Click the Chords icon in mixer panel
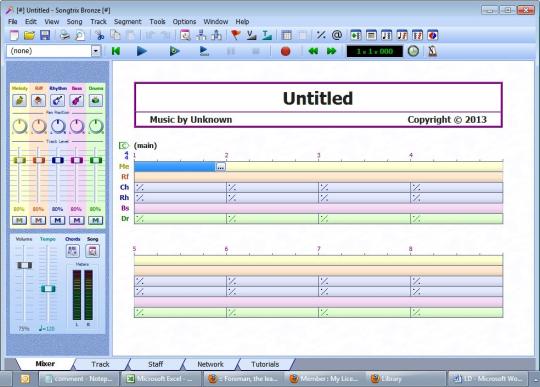 72,251
